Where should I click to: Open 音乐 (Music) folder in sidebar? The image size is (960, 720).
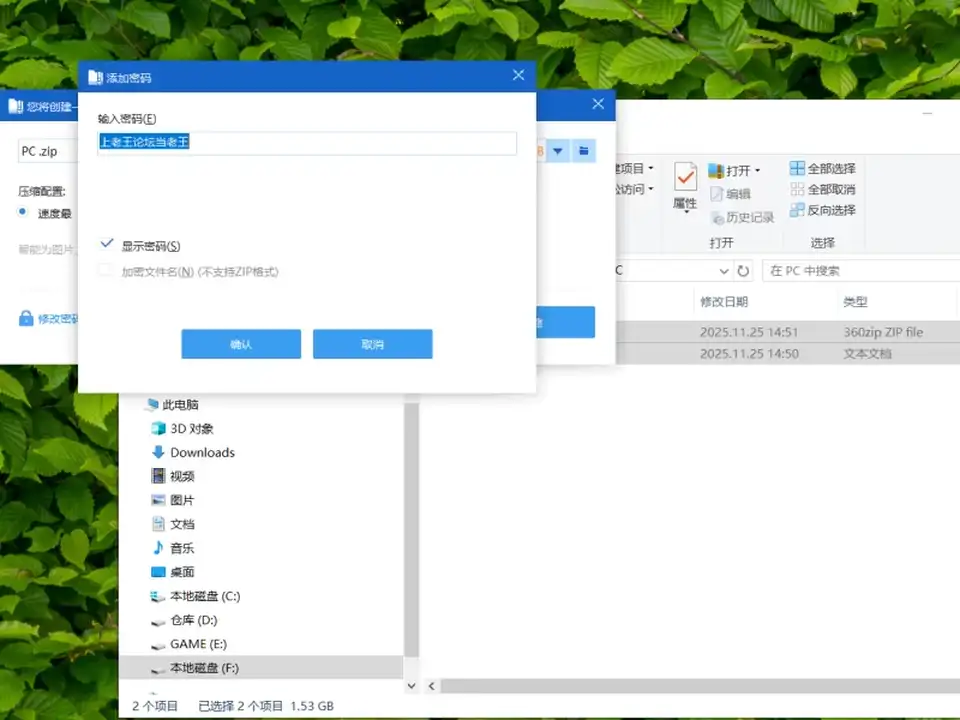coord(173,548)
